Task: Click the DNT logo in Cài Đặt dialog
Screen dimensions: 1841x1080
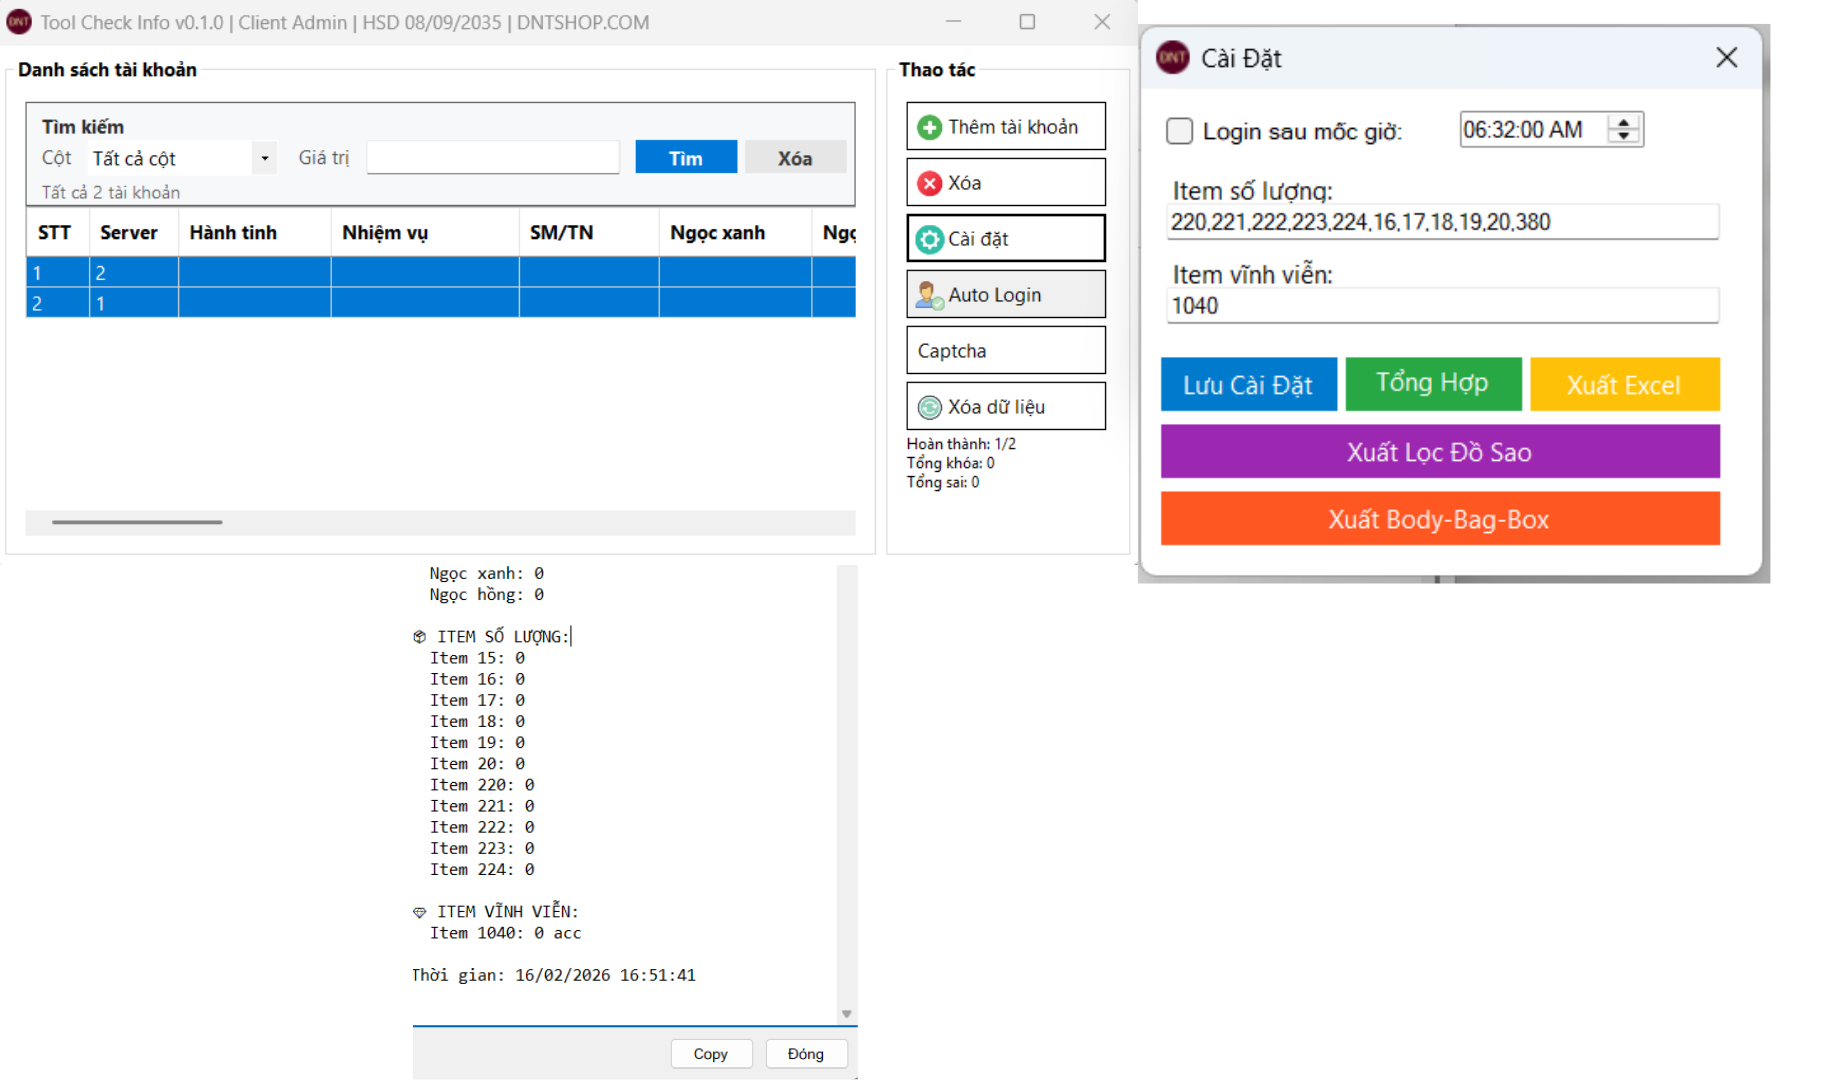Action: (1172, 58)
